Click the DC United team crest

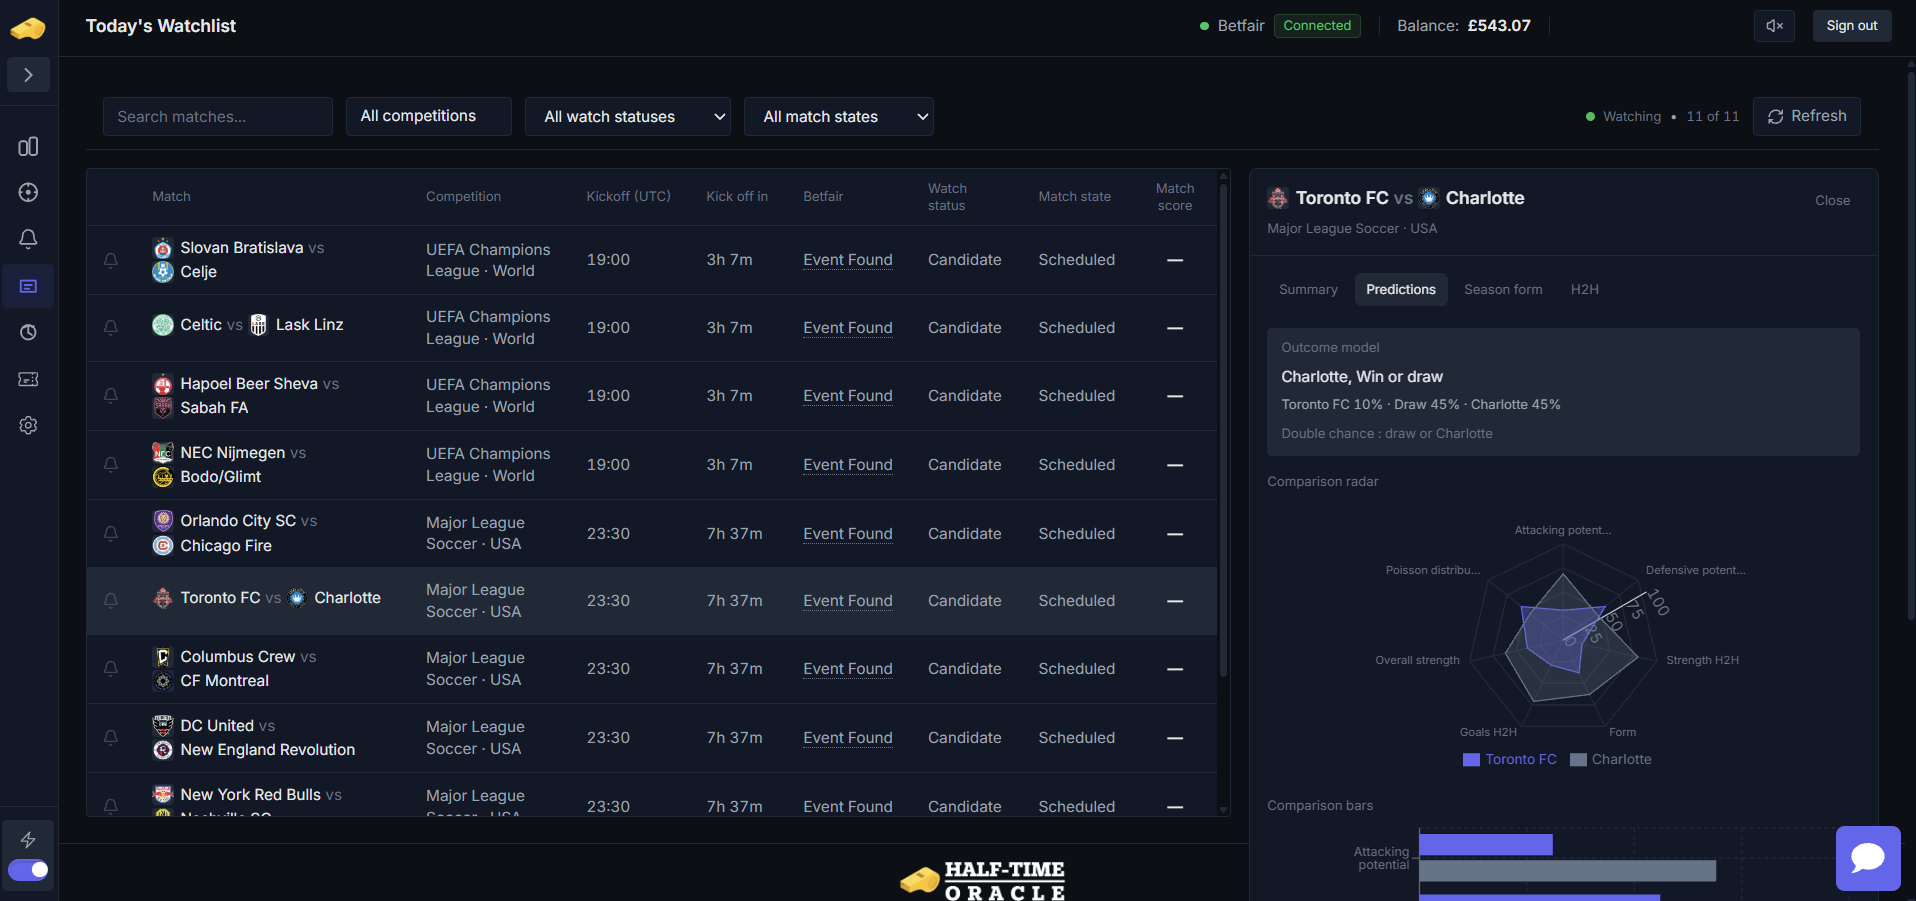tap(163, 726)
